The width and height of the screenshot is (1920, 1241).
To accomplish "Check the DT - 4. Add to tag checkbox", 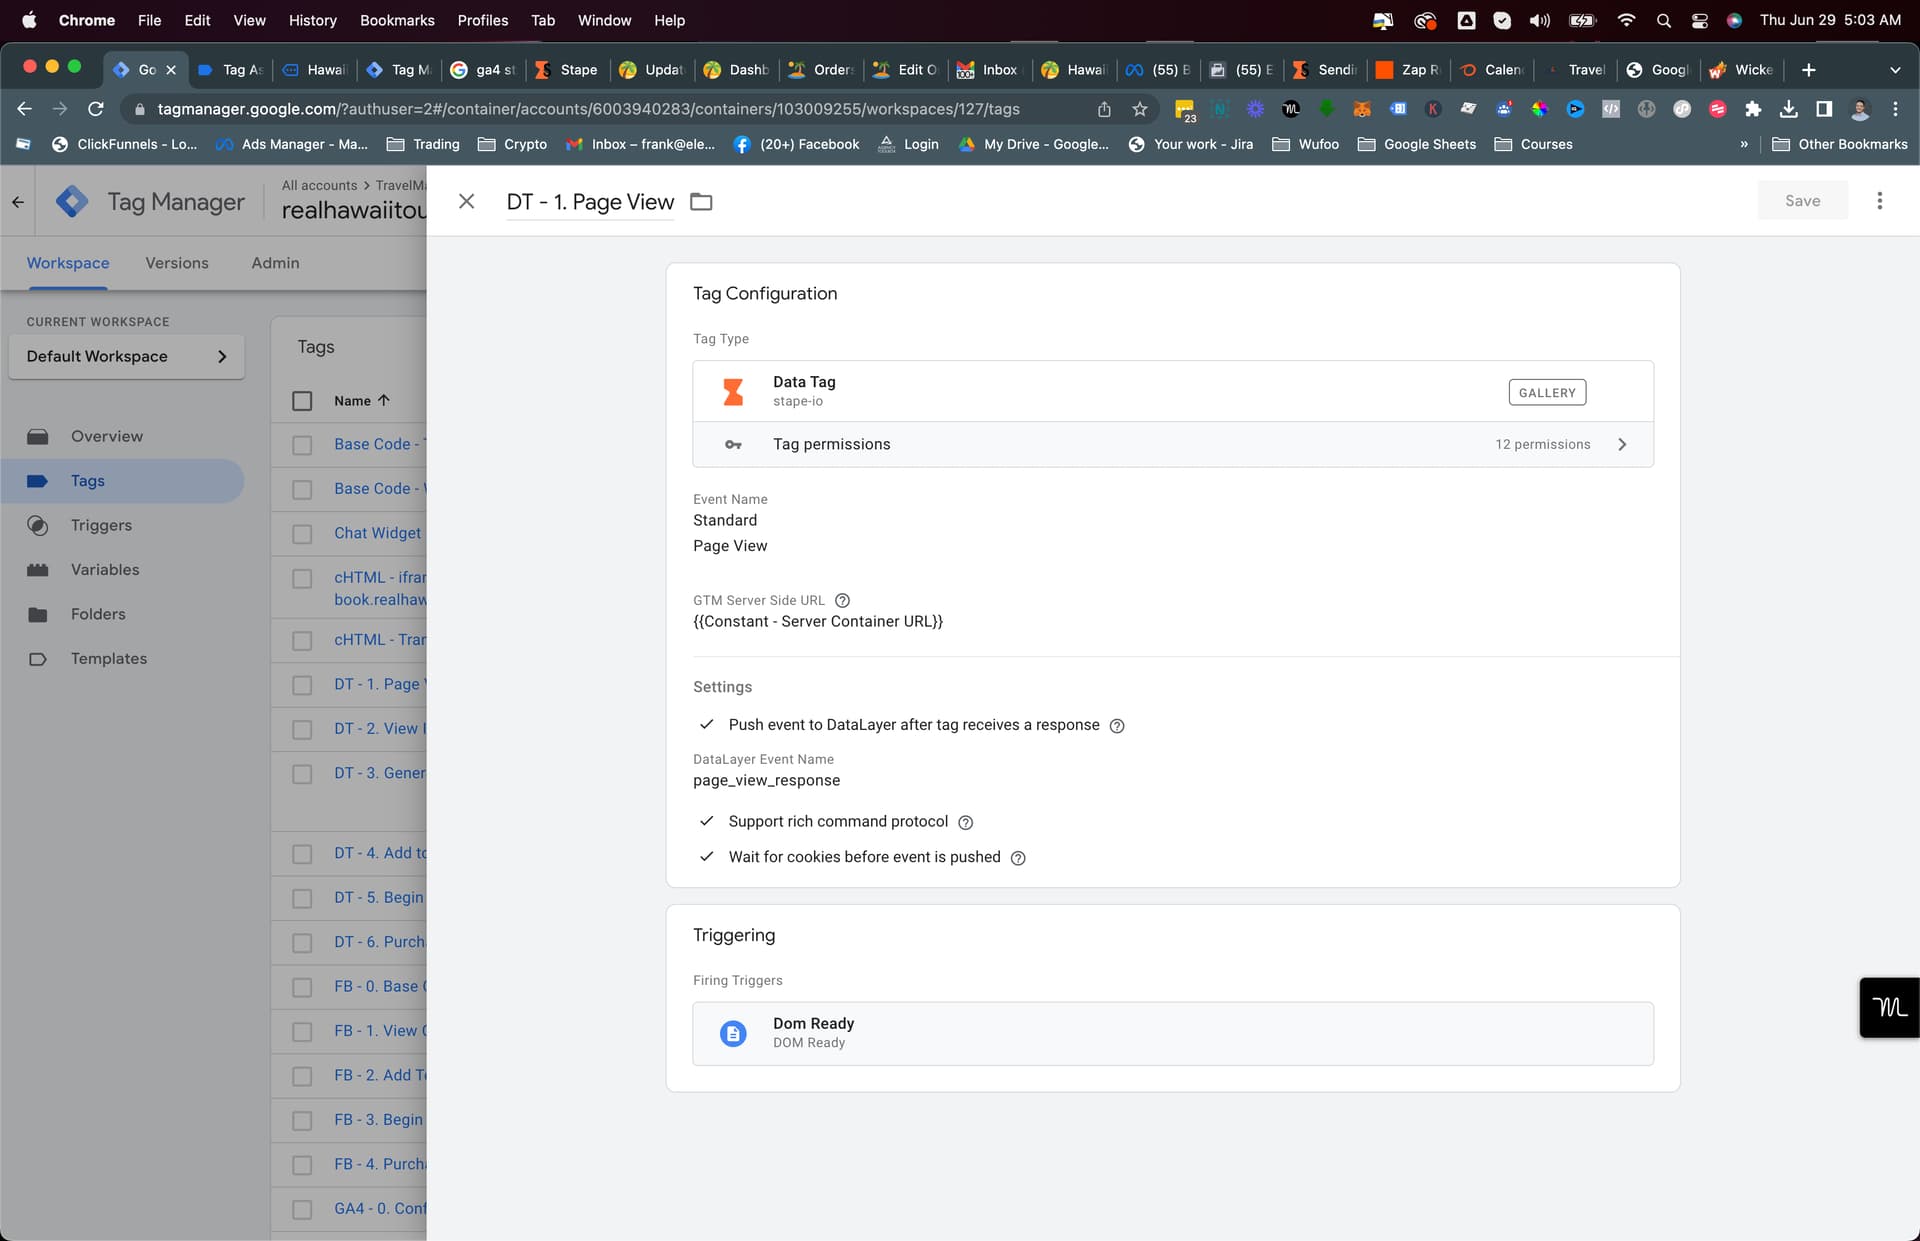I will click(302, 854).
